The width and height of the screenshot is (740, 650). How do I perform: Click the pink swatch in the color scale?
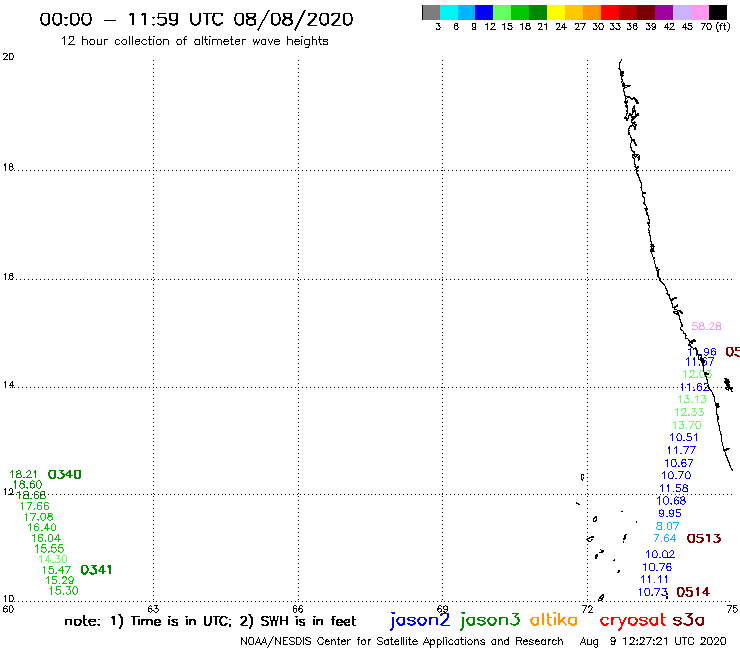(699, 12)
